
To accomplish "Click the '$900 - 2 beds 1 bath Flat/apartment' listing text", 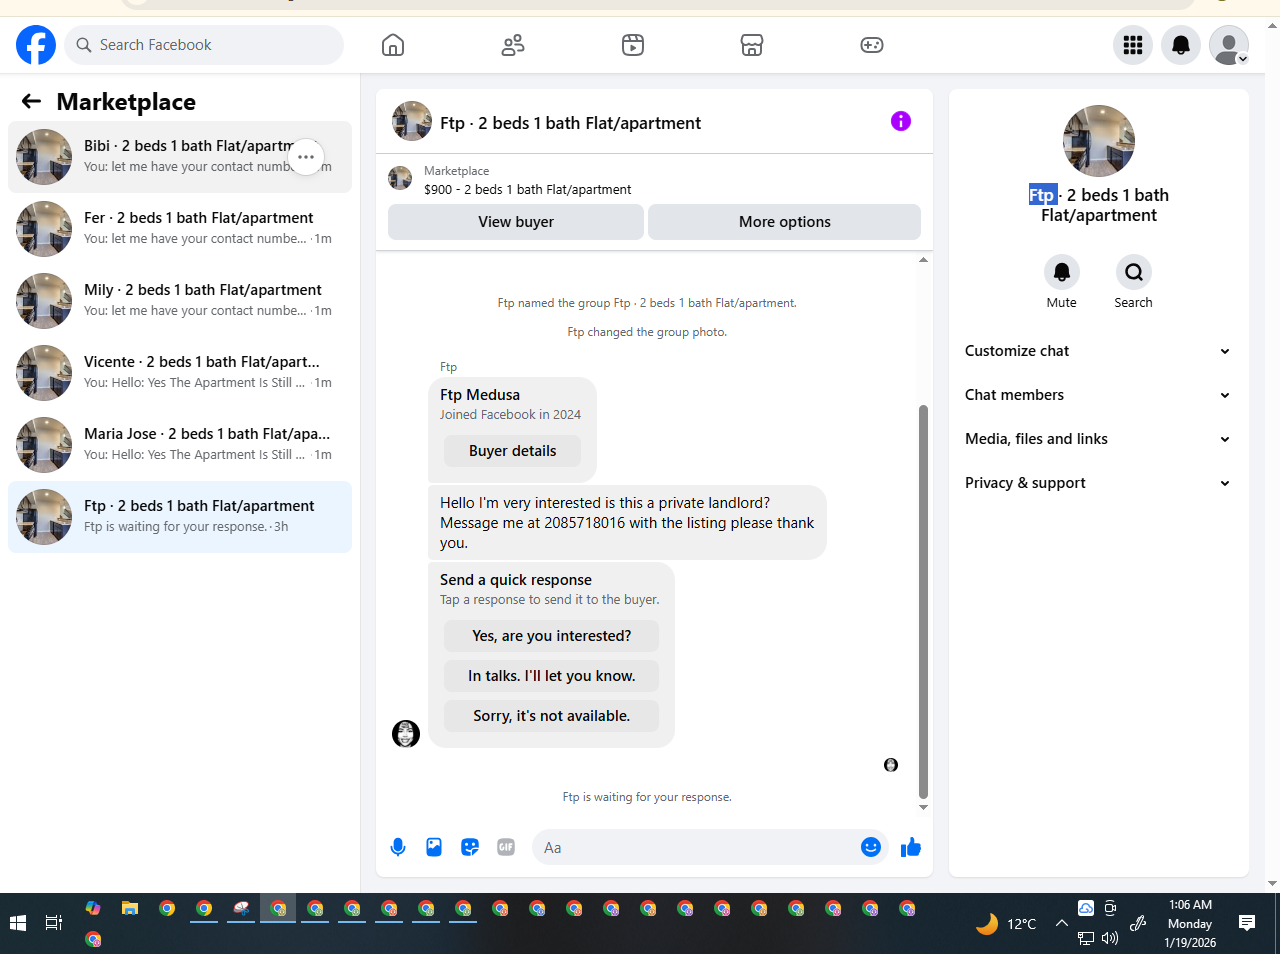I will click(528, 189).
